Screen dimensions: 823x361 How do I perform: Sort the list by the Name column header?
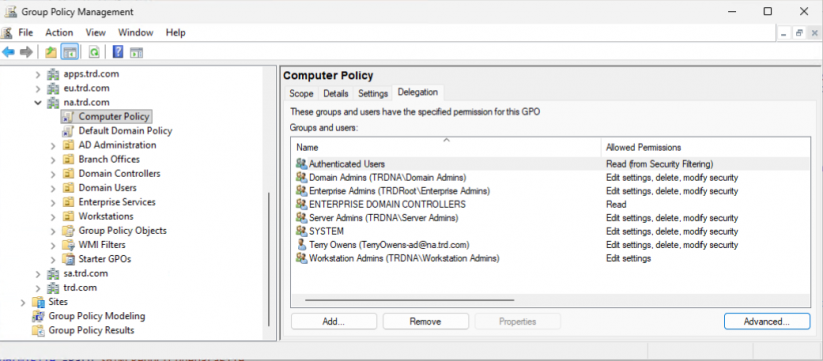click(446, 147)
